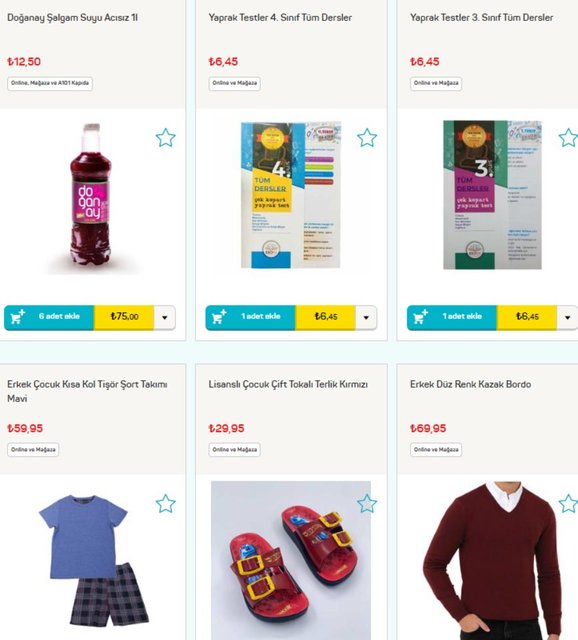Open Lisanslı Çocuk Çift Tokalı Terlik Kırmızı link

288,384
